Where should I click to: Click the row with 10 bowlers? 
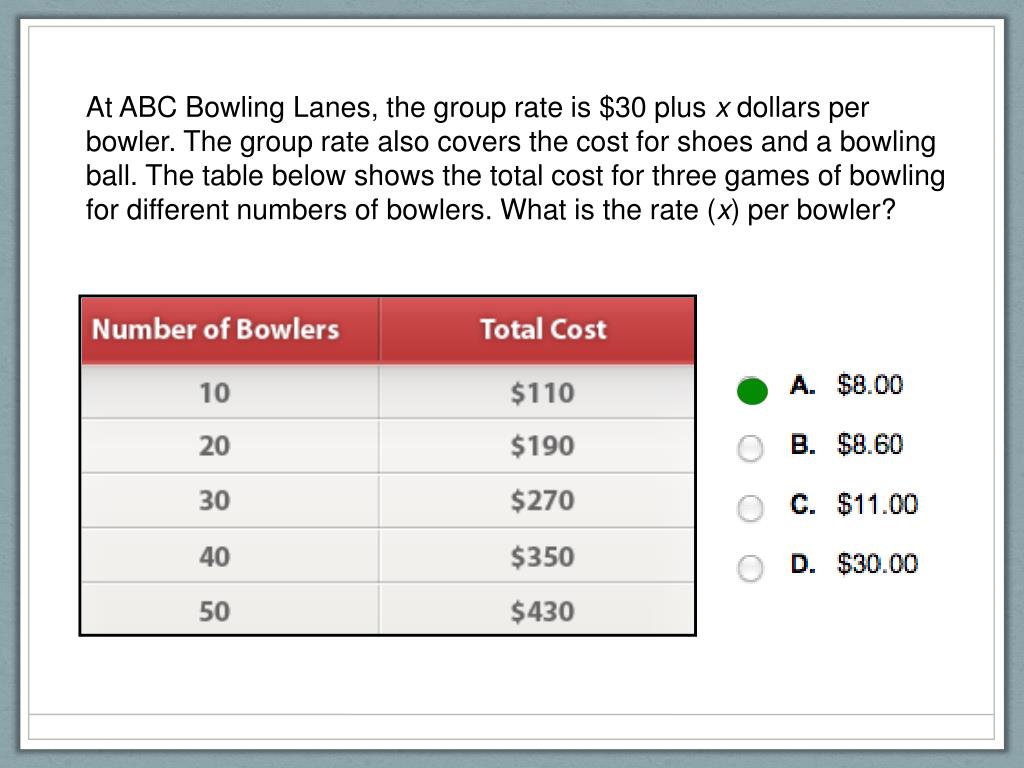coord(388,392)
